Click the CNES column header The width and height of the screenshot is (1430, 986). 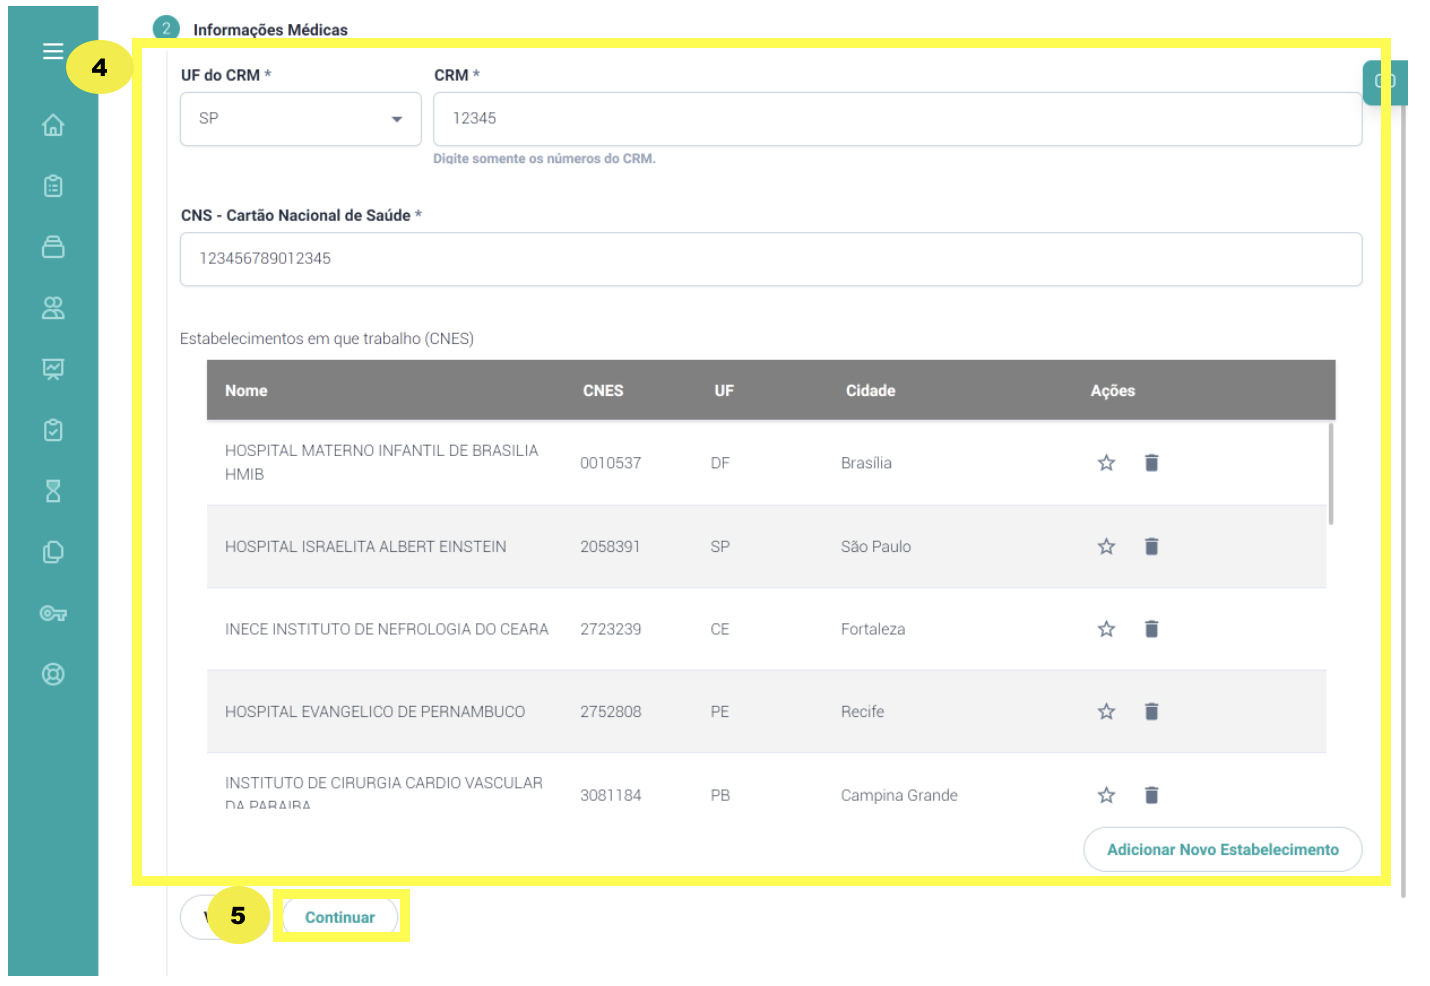(x=603, y=391)
